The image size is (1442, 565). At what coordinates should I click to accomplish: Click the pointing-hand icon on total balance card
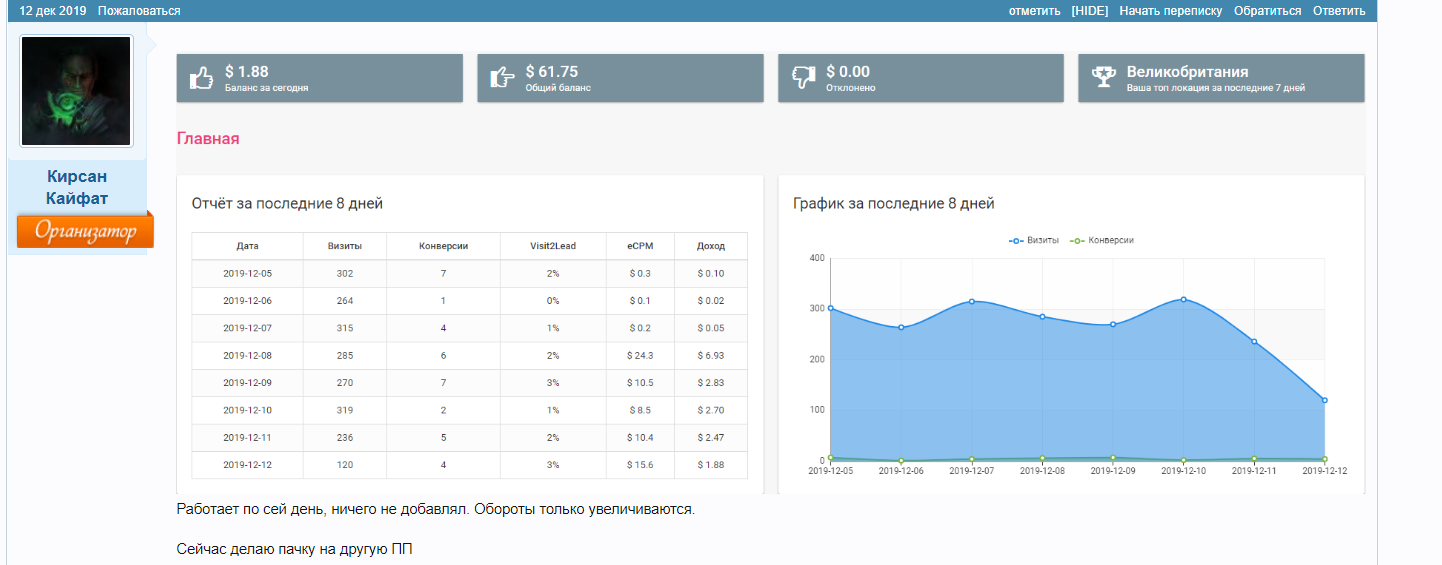point(502,78)
